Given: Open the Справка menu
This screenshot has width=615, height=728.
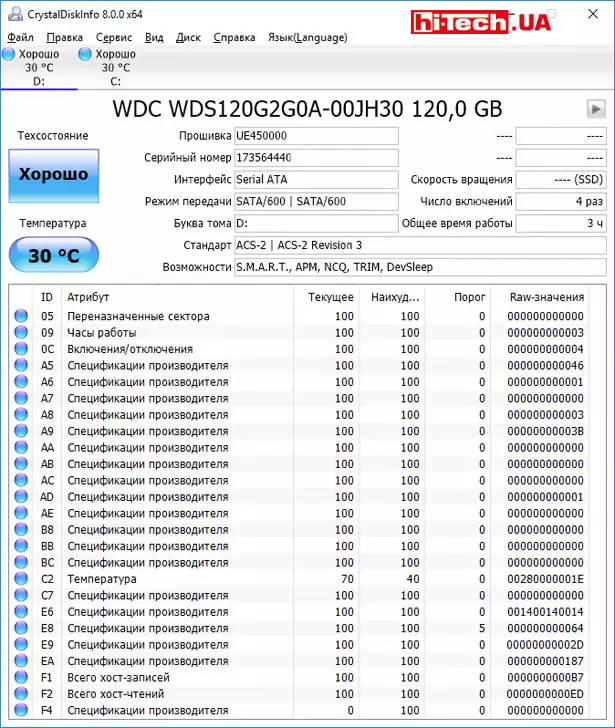Looking at the screenshot, I should pyautogui.click(x=234, y=37).
